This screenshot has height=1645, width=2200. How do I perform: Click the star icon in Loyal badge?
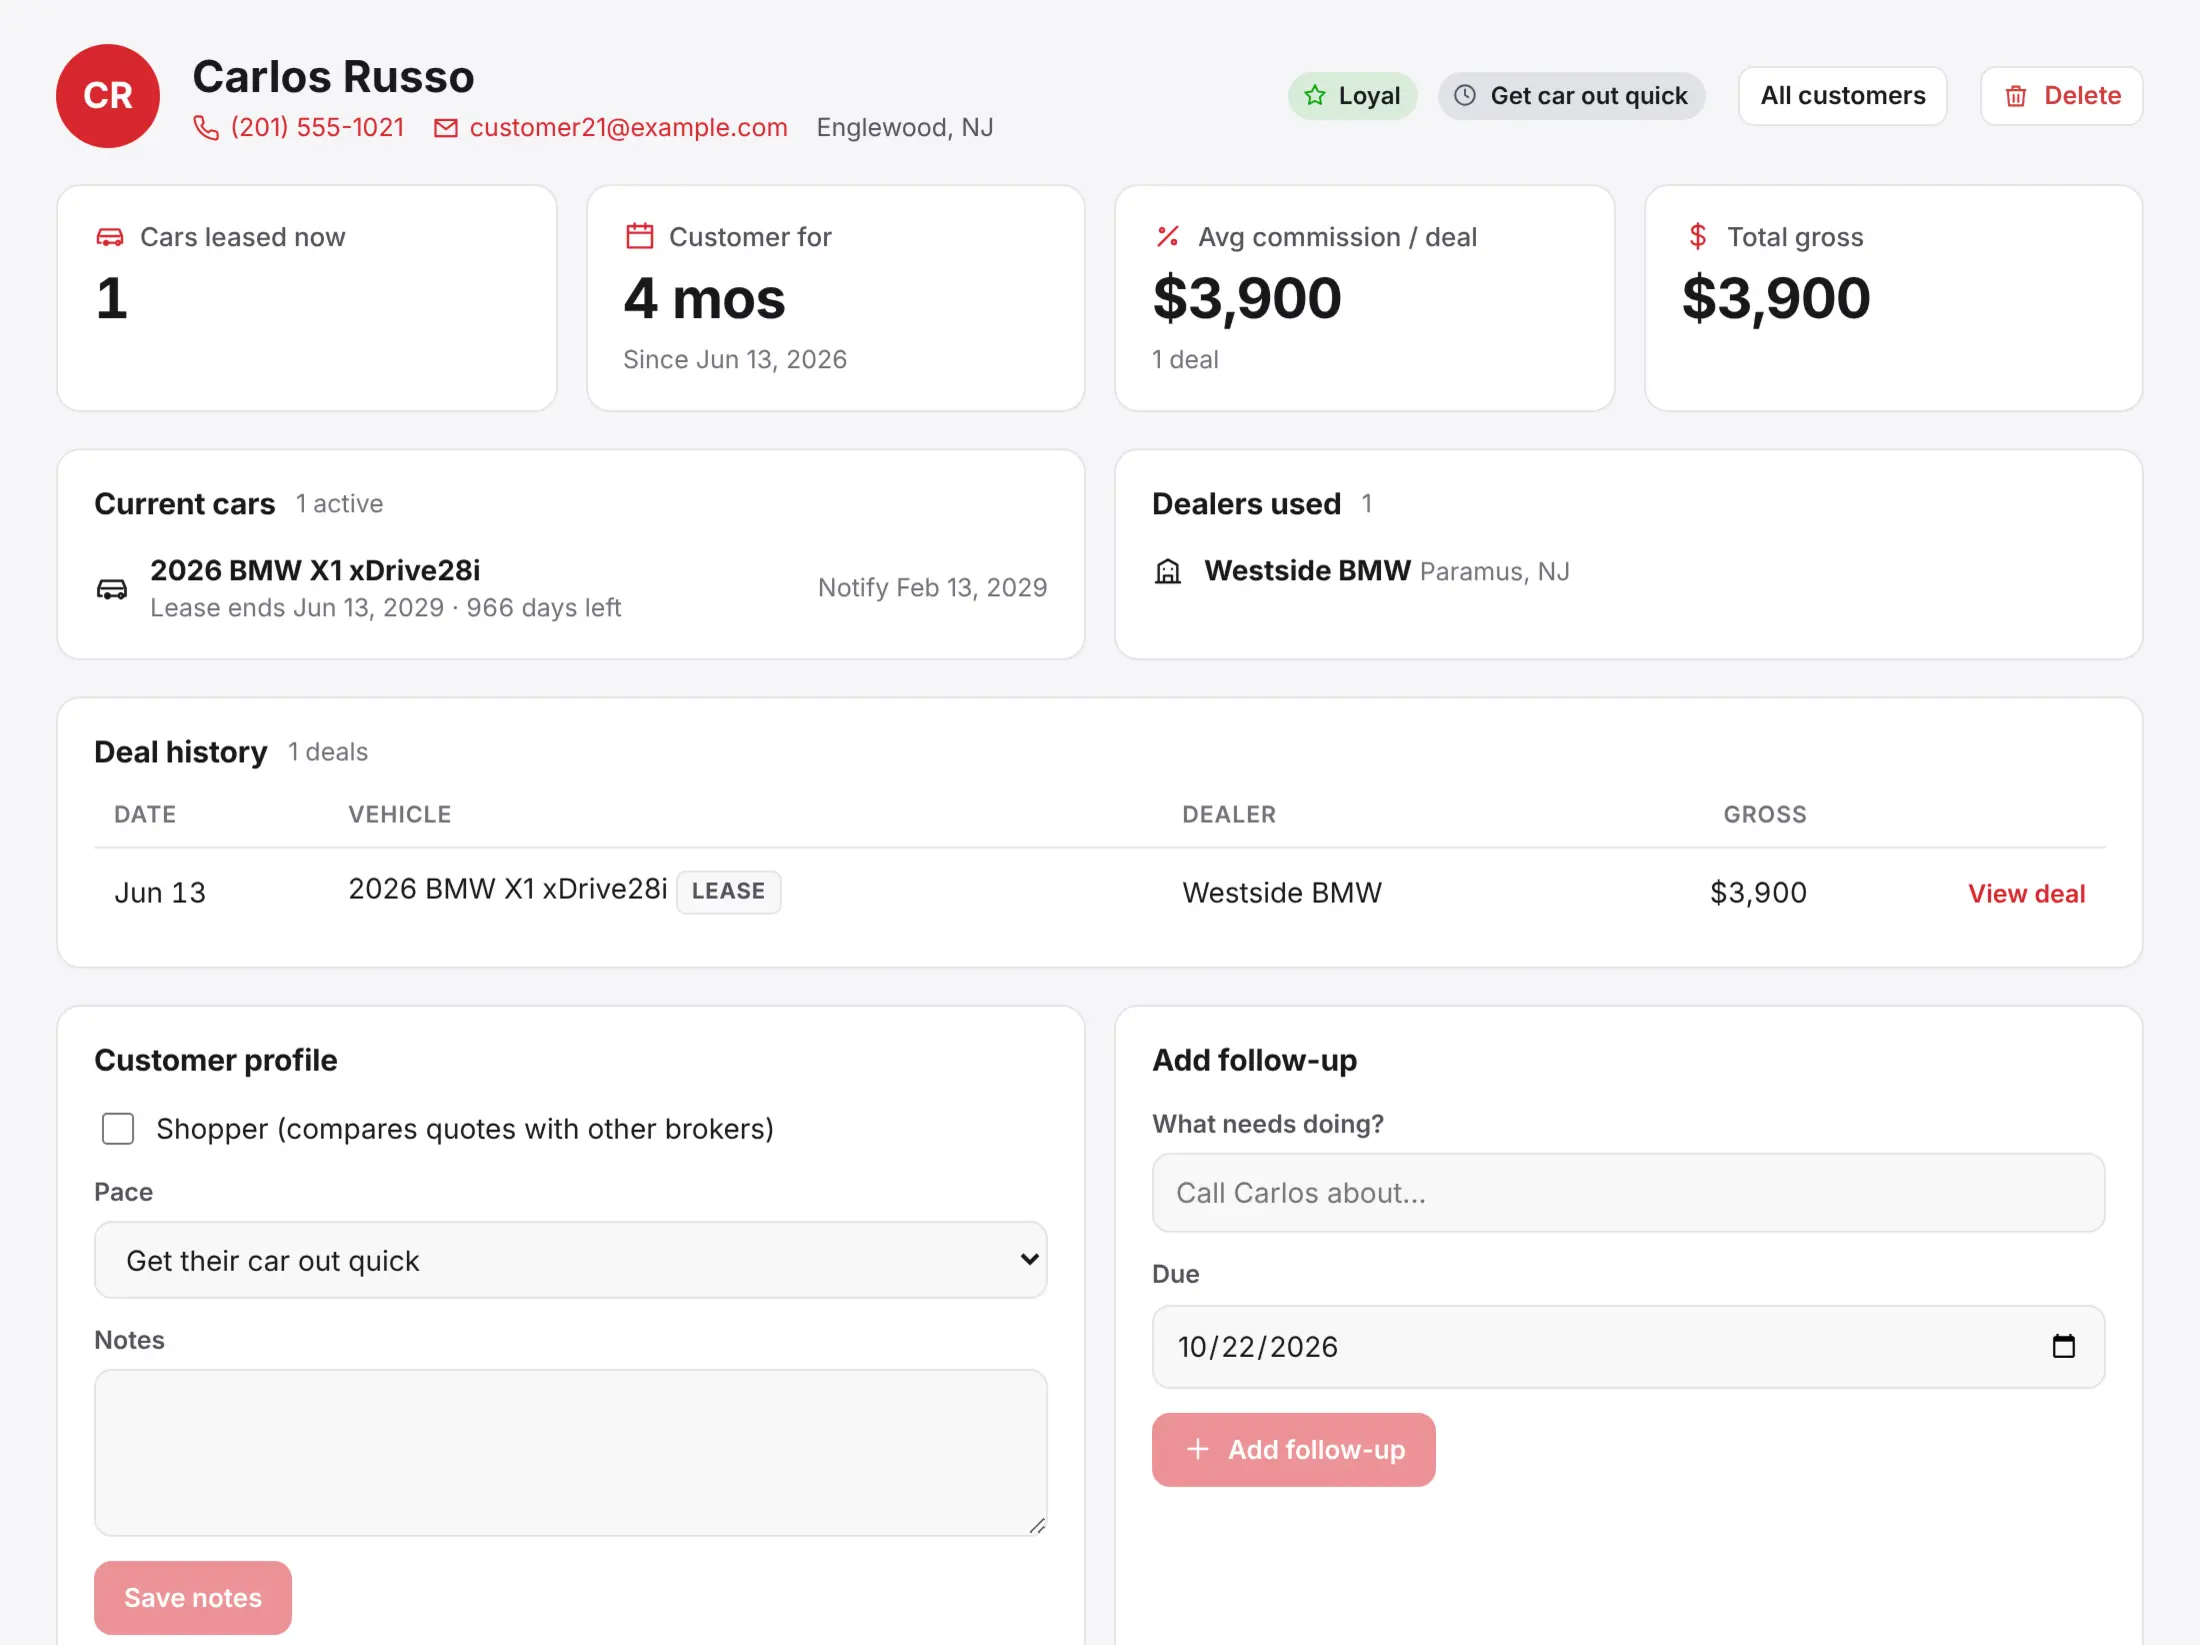(1315, 95)
